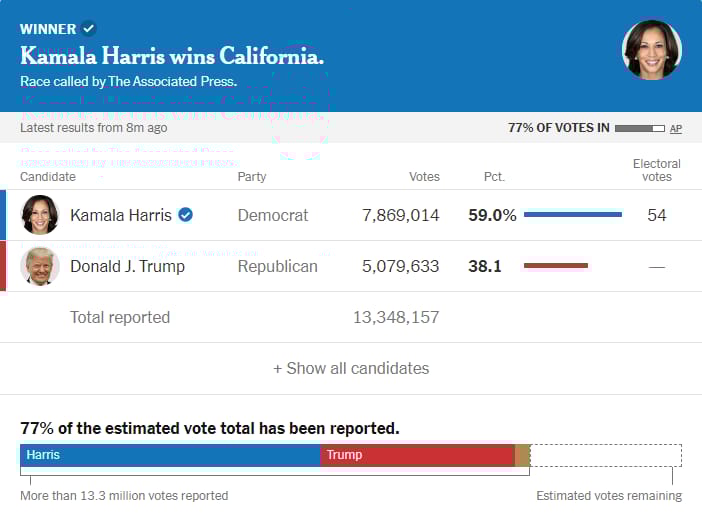
Task: Click the Votes column header
Action: 424,177
